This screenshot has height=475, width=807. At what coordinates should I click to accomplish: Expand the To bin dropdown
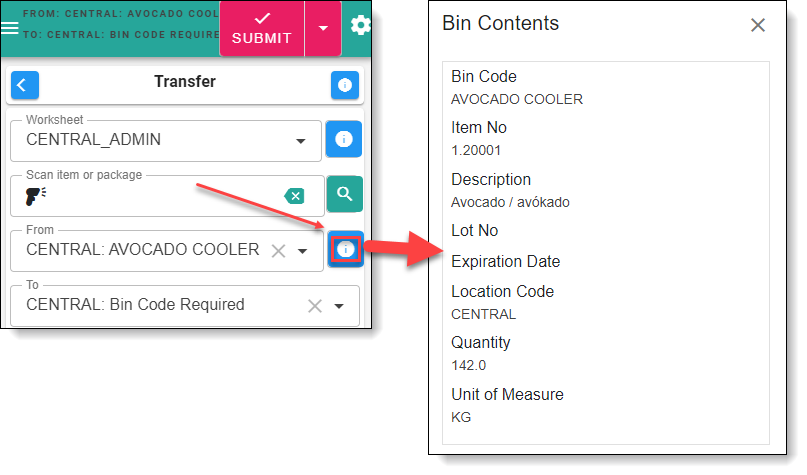tap(339, 306)
